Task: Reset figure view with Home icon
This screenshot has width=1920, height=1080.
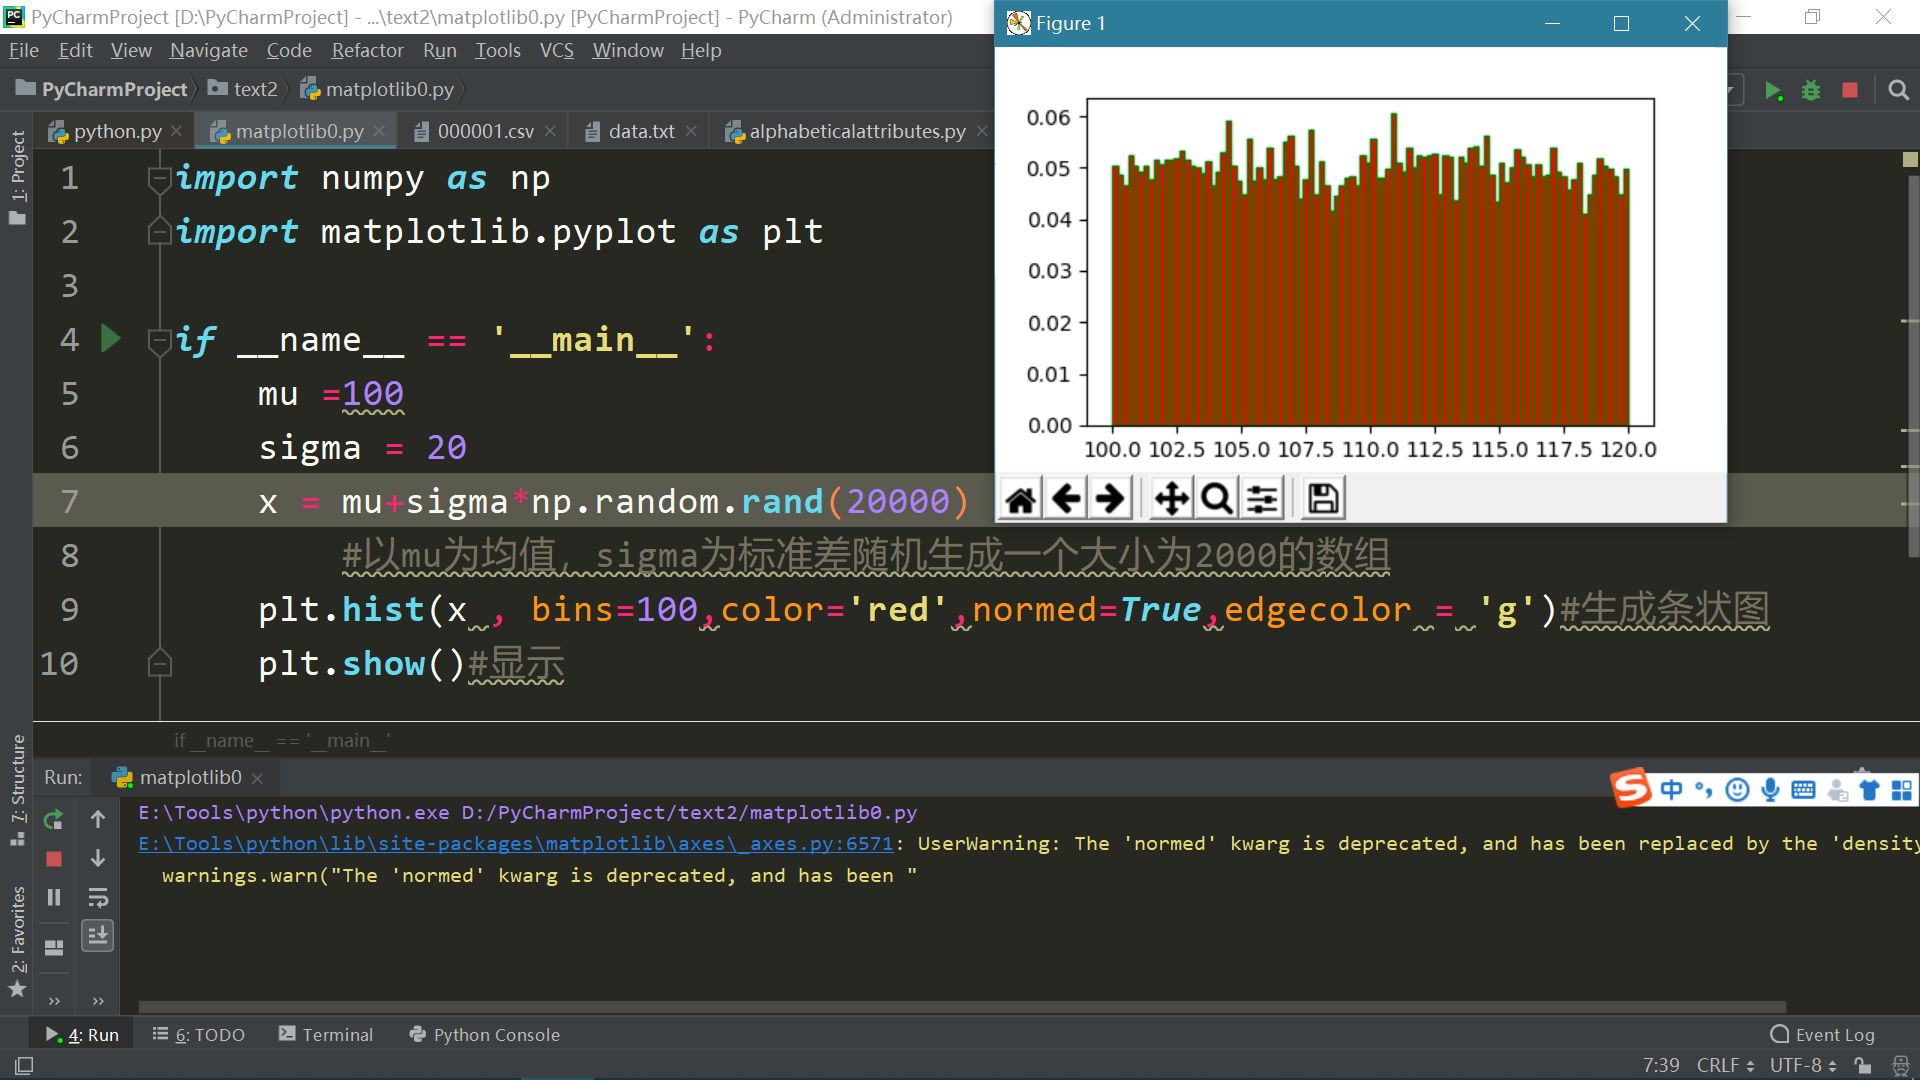Action: pos(1021,499)
